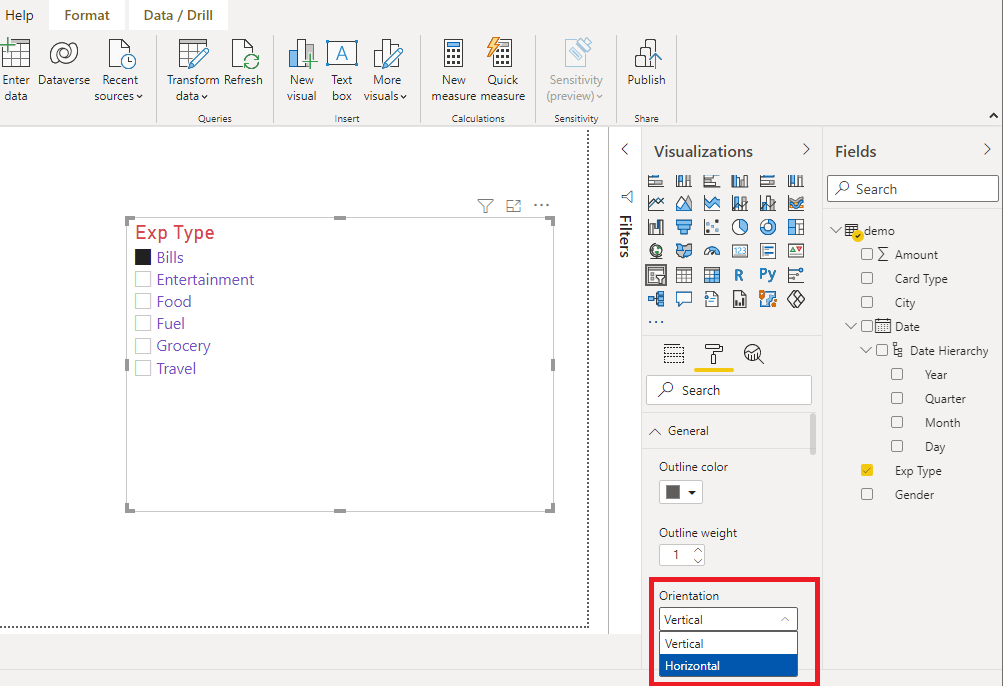This screenshot has height=686, width=1003.
Task: Uncheck the Exp Type field
Action: (866, 470)
